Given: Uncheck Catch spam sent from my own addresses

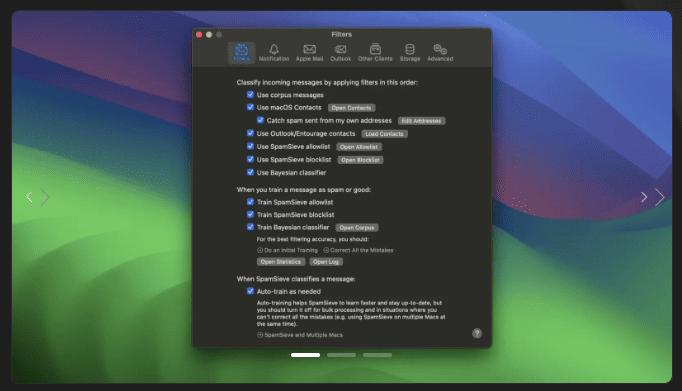Looking at the screenshot, I should [x=260, y=120].
